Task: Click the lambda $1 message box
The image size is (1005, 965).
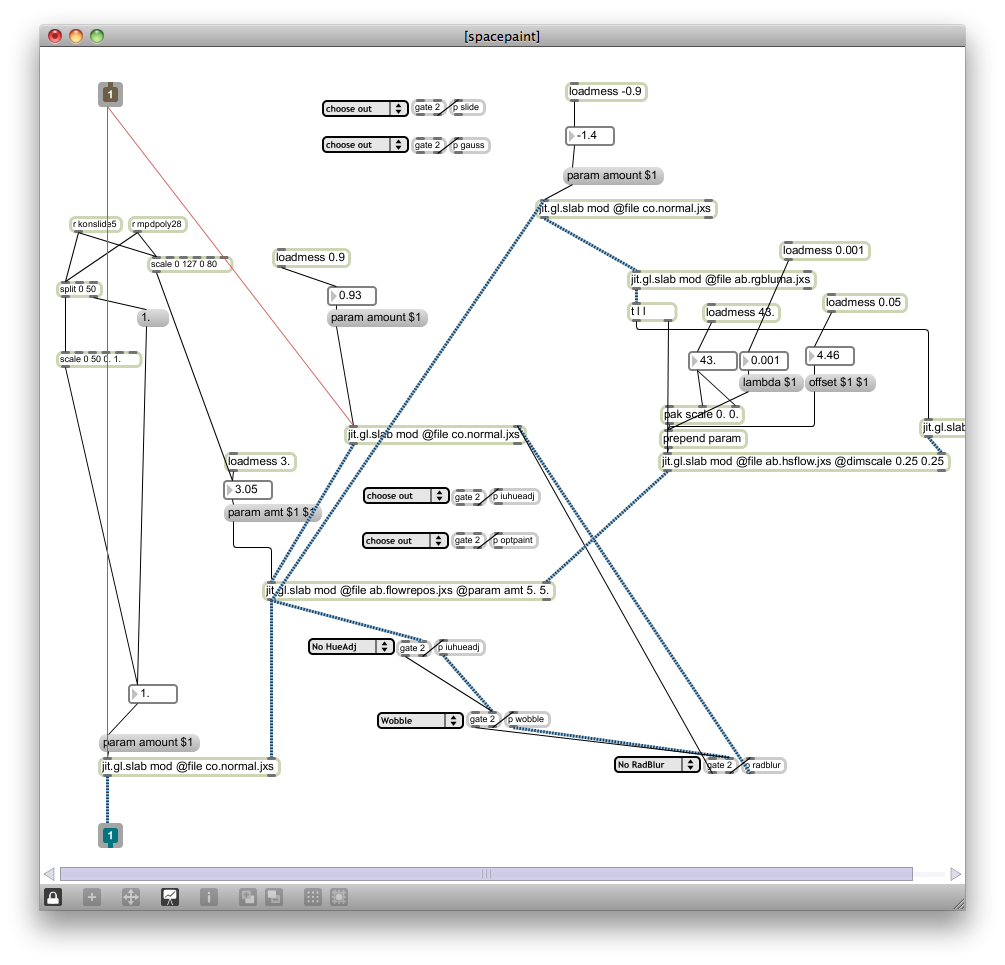Action: tap(770, 383)
